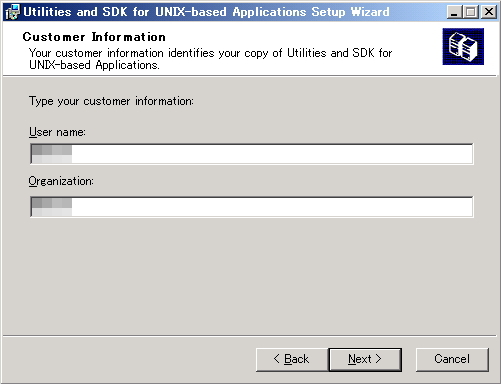Open the installer icon in title bar

click(12, 12)
